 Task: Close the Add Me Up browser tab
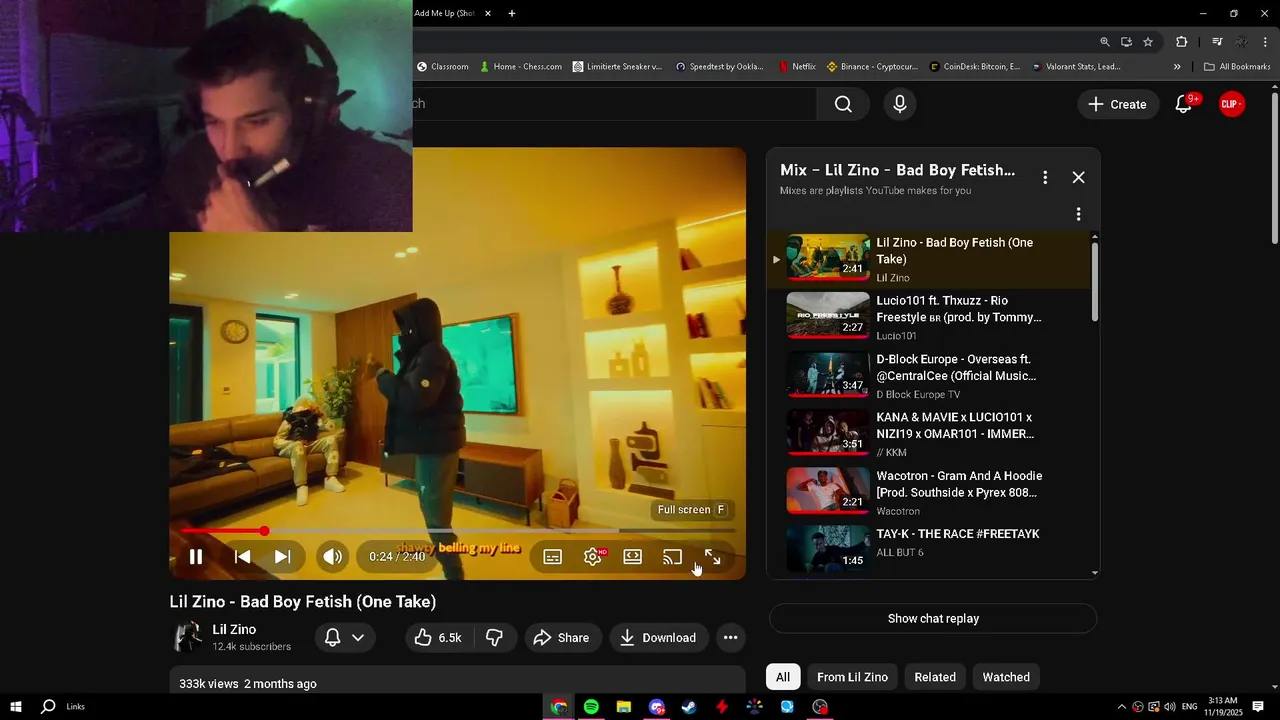point(488,13)
